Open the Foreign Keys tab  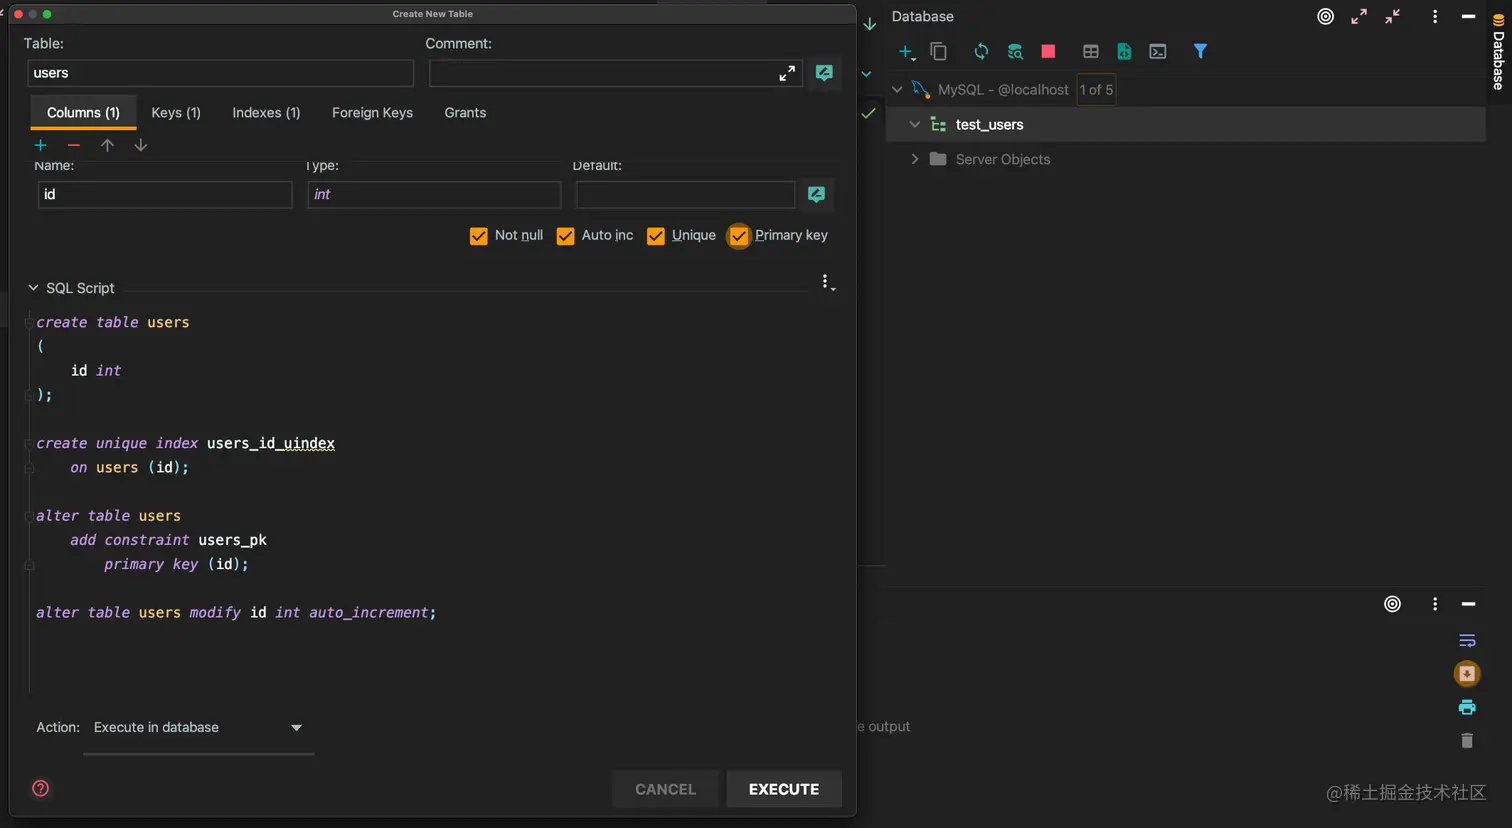tap(372, 113)
